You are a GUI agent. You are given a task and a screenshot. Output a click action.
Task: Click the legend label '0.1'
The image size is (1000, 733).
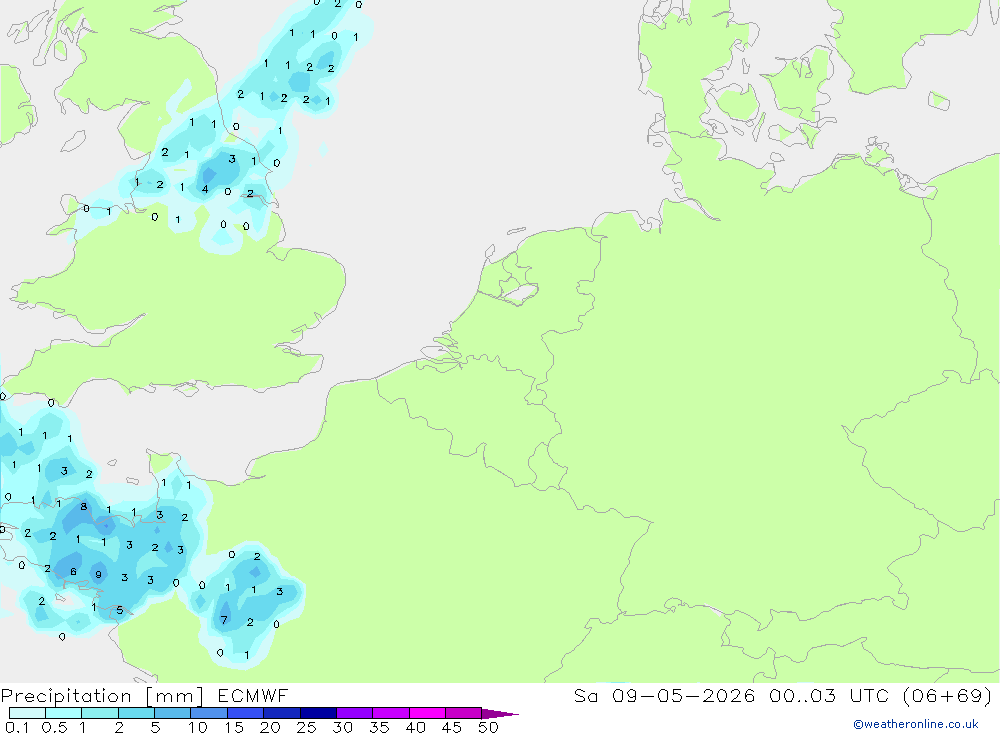pyautogui.click(x=17, y=727)
